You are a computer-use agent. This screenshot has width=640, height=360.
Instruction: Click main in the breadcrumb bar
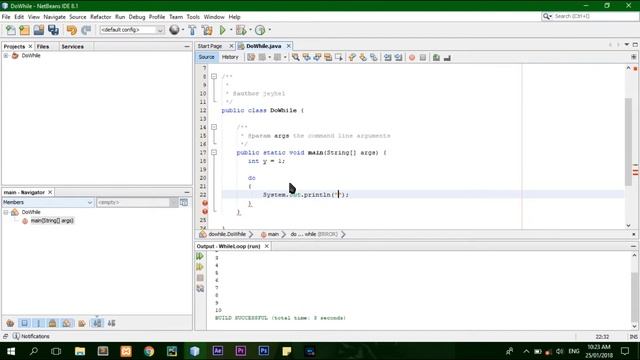[x=273, y=234]
